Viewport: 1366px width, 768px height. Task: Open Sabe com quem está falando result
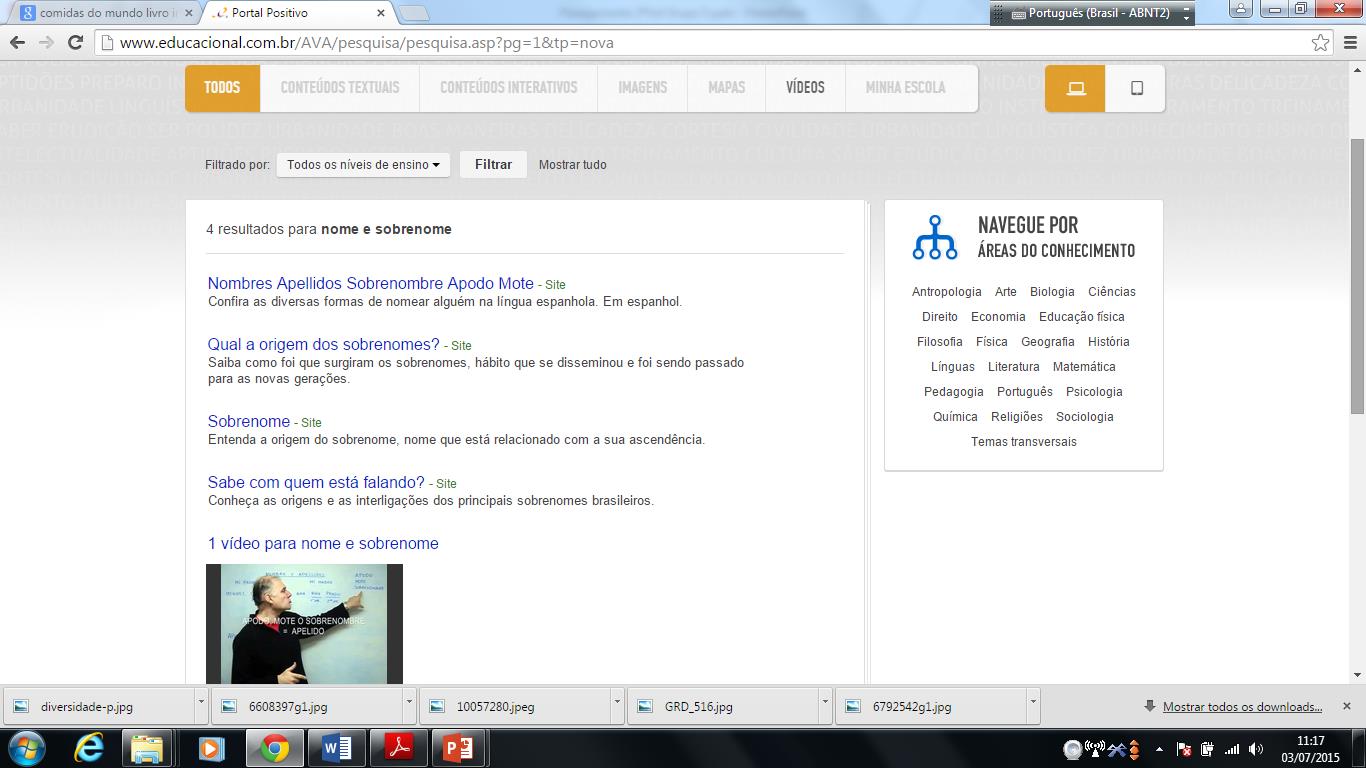pyautogui.click(x=316, y=482)
